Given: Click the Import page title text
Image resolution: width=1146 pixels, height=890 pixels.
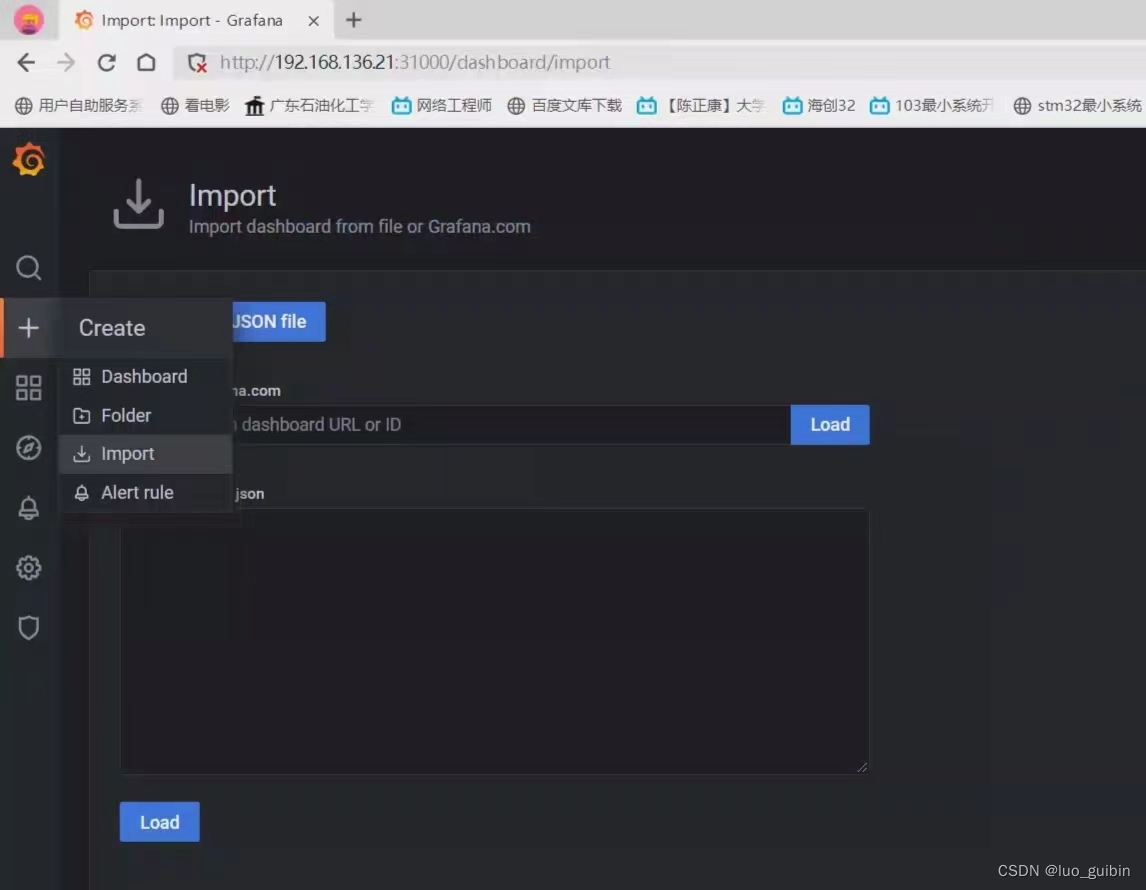Looking at the screenshot, I should [x=232, y=196].
